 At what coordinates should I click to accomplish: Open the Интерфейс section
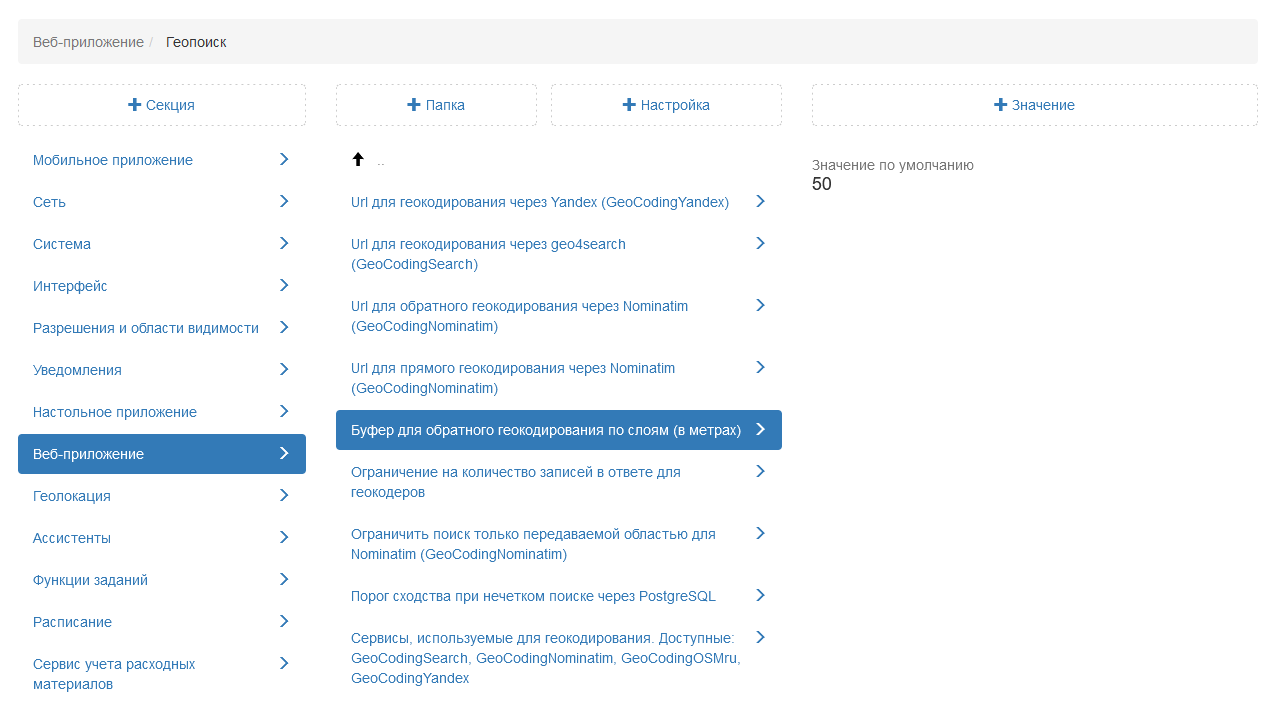(x=70, y=286)
